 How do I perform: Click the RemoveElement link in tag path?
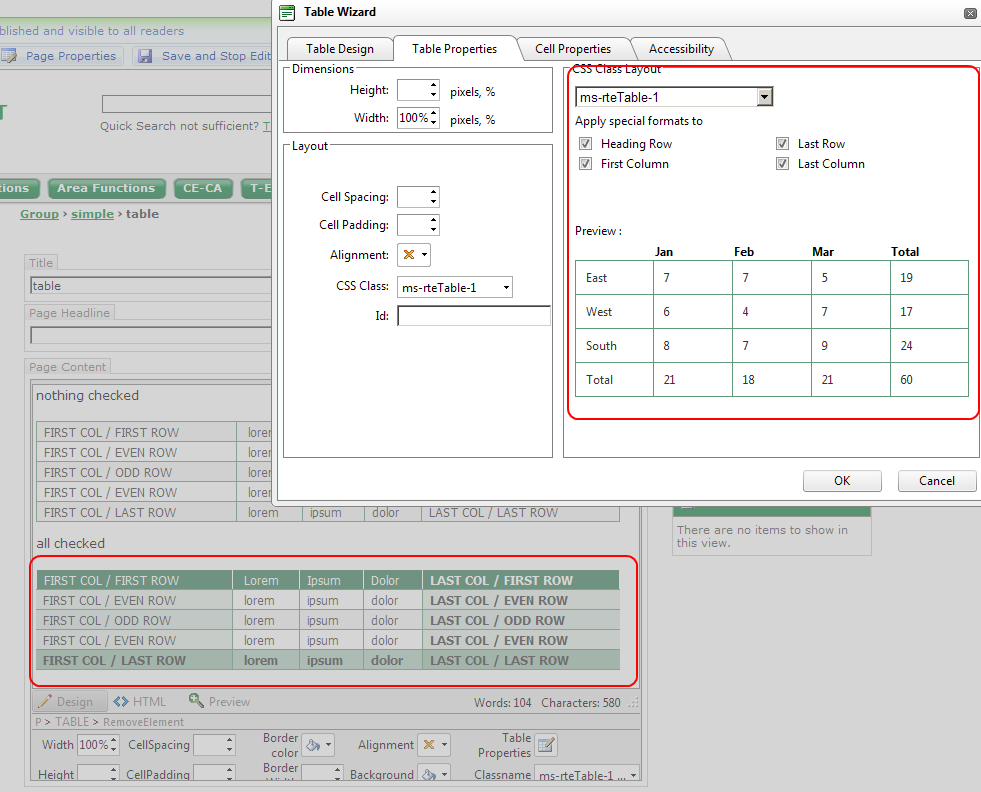pyautogui.click(x=143, y=722)
